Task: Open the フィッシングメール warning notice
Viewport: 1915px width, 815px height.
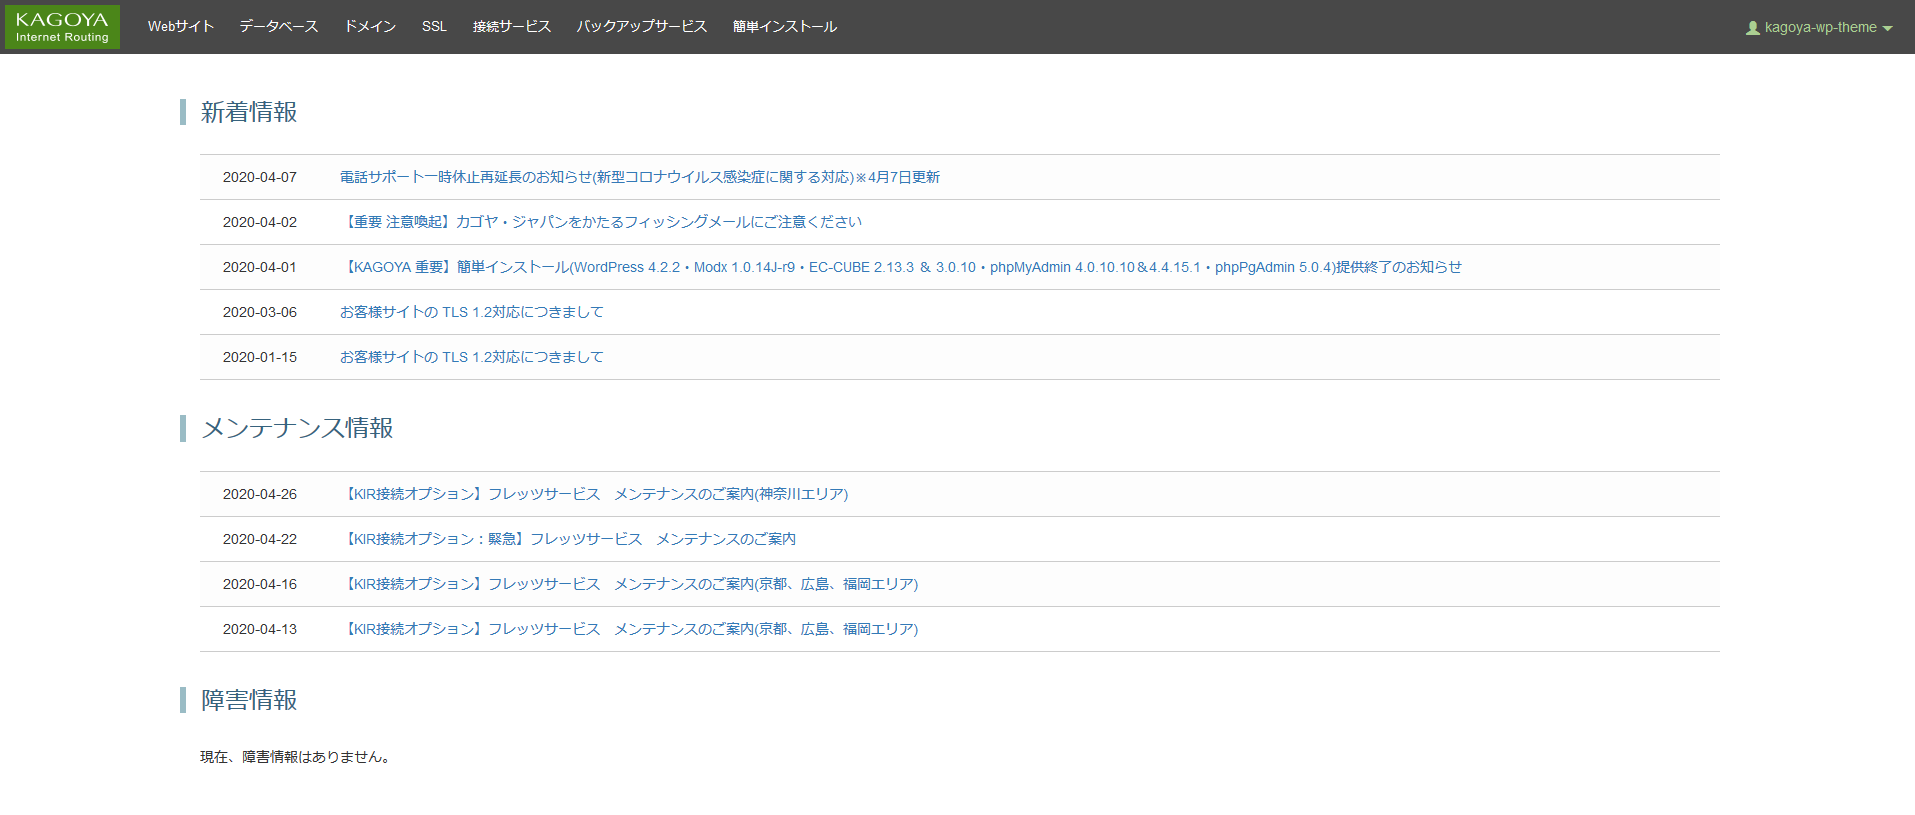Action: [600, 222]
